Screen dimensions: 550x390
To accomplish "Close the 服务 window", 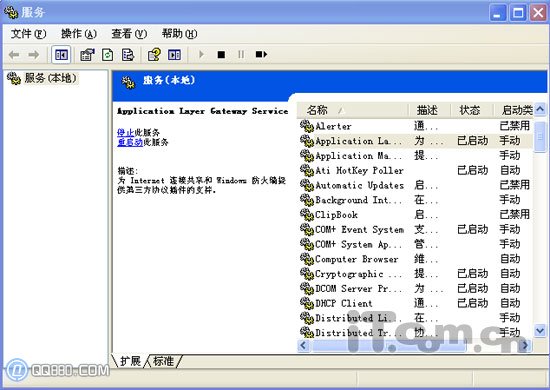I will (538, 13).
